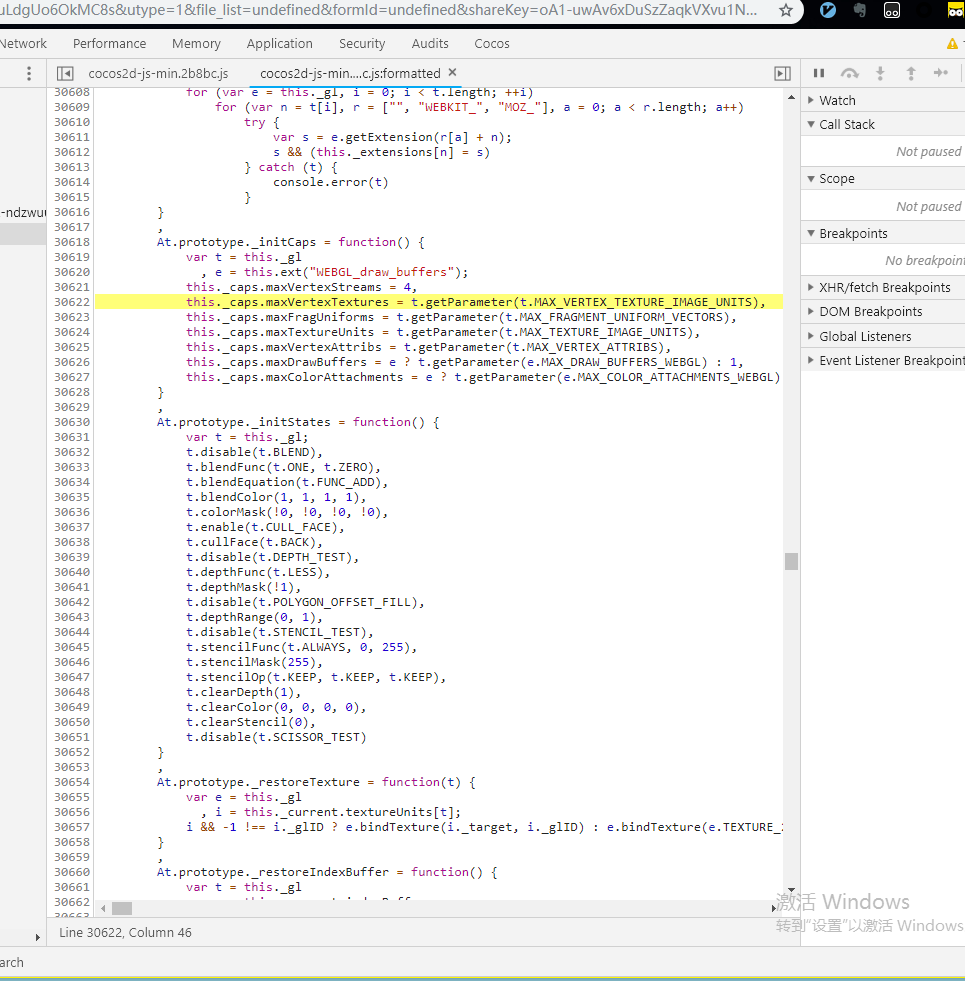This screenshot has height=981, width=965.
Task: Click the horizontal scroll-left arrow
Action: point(103,908)
